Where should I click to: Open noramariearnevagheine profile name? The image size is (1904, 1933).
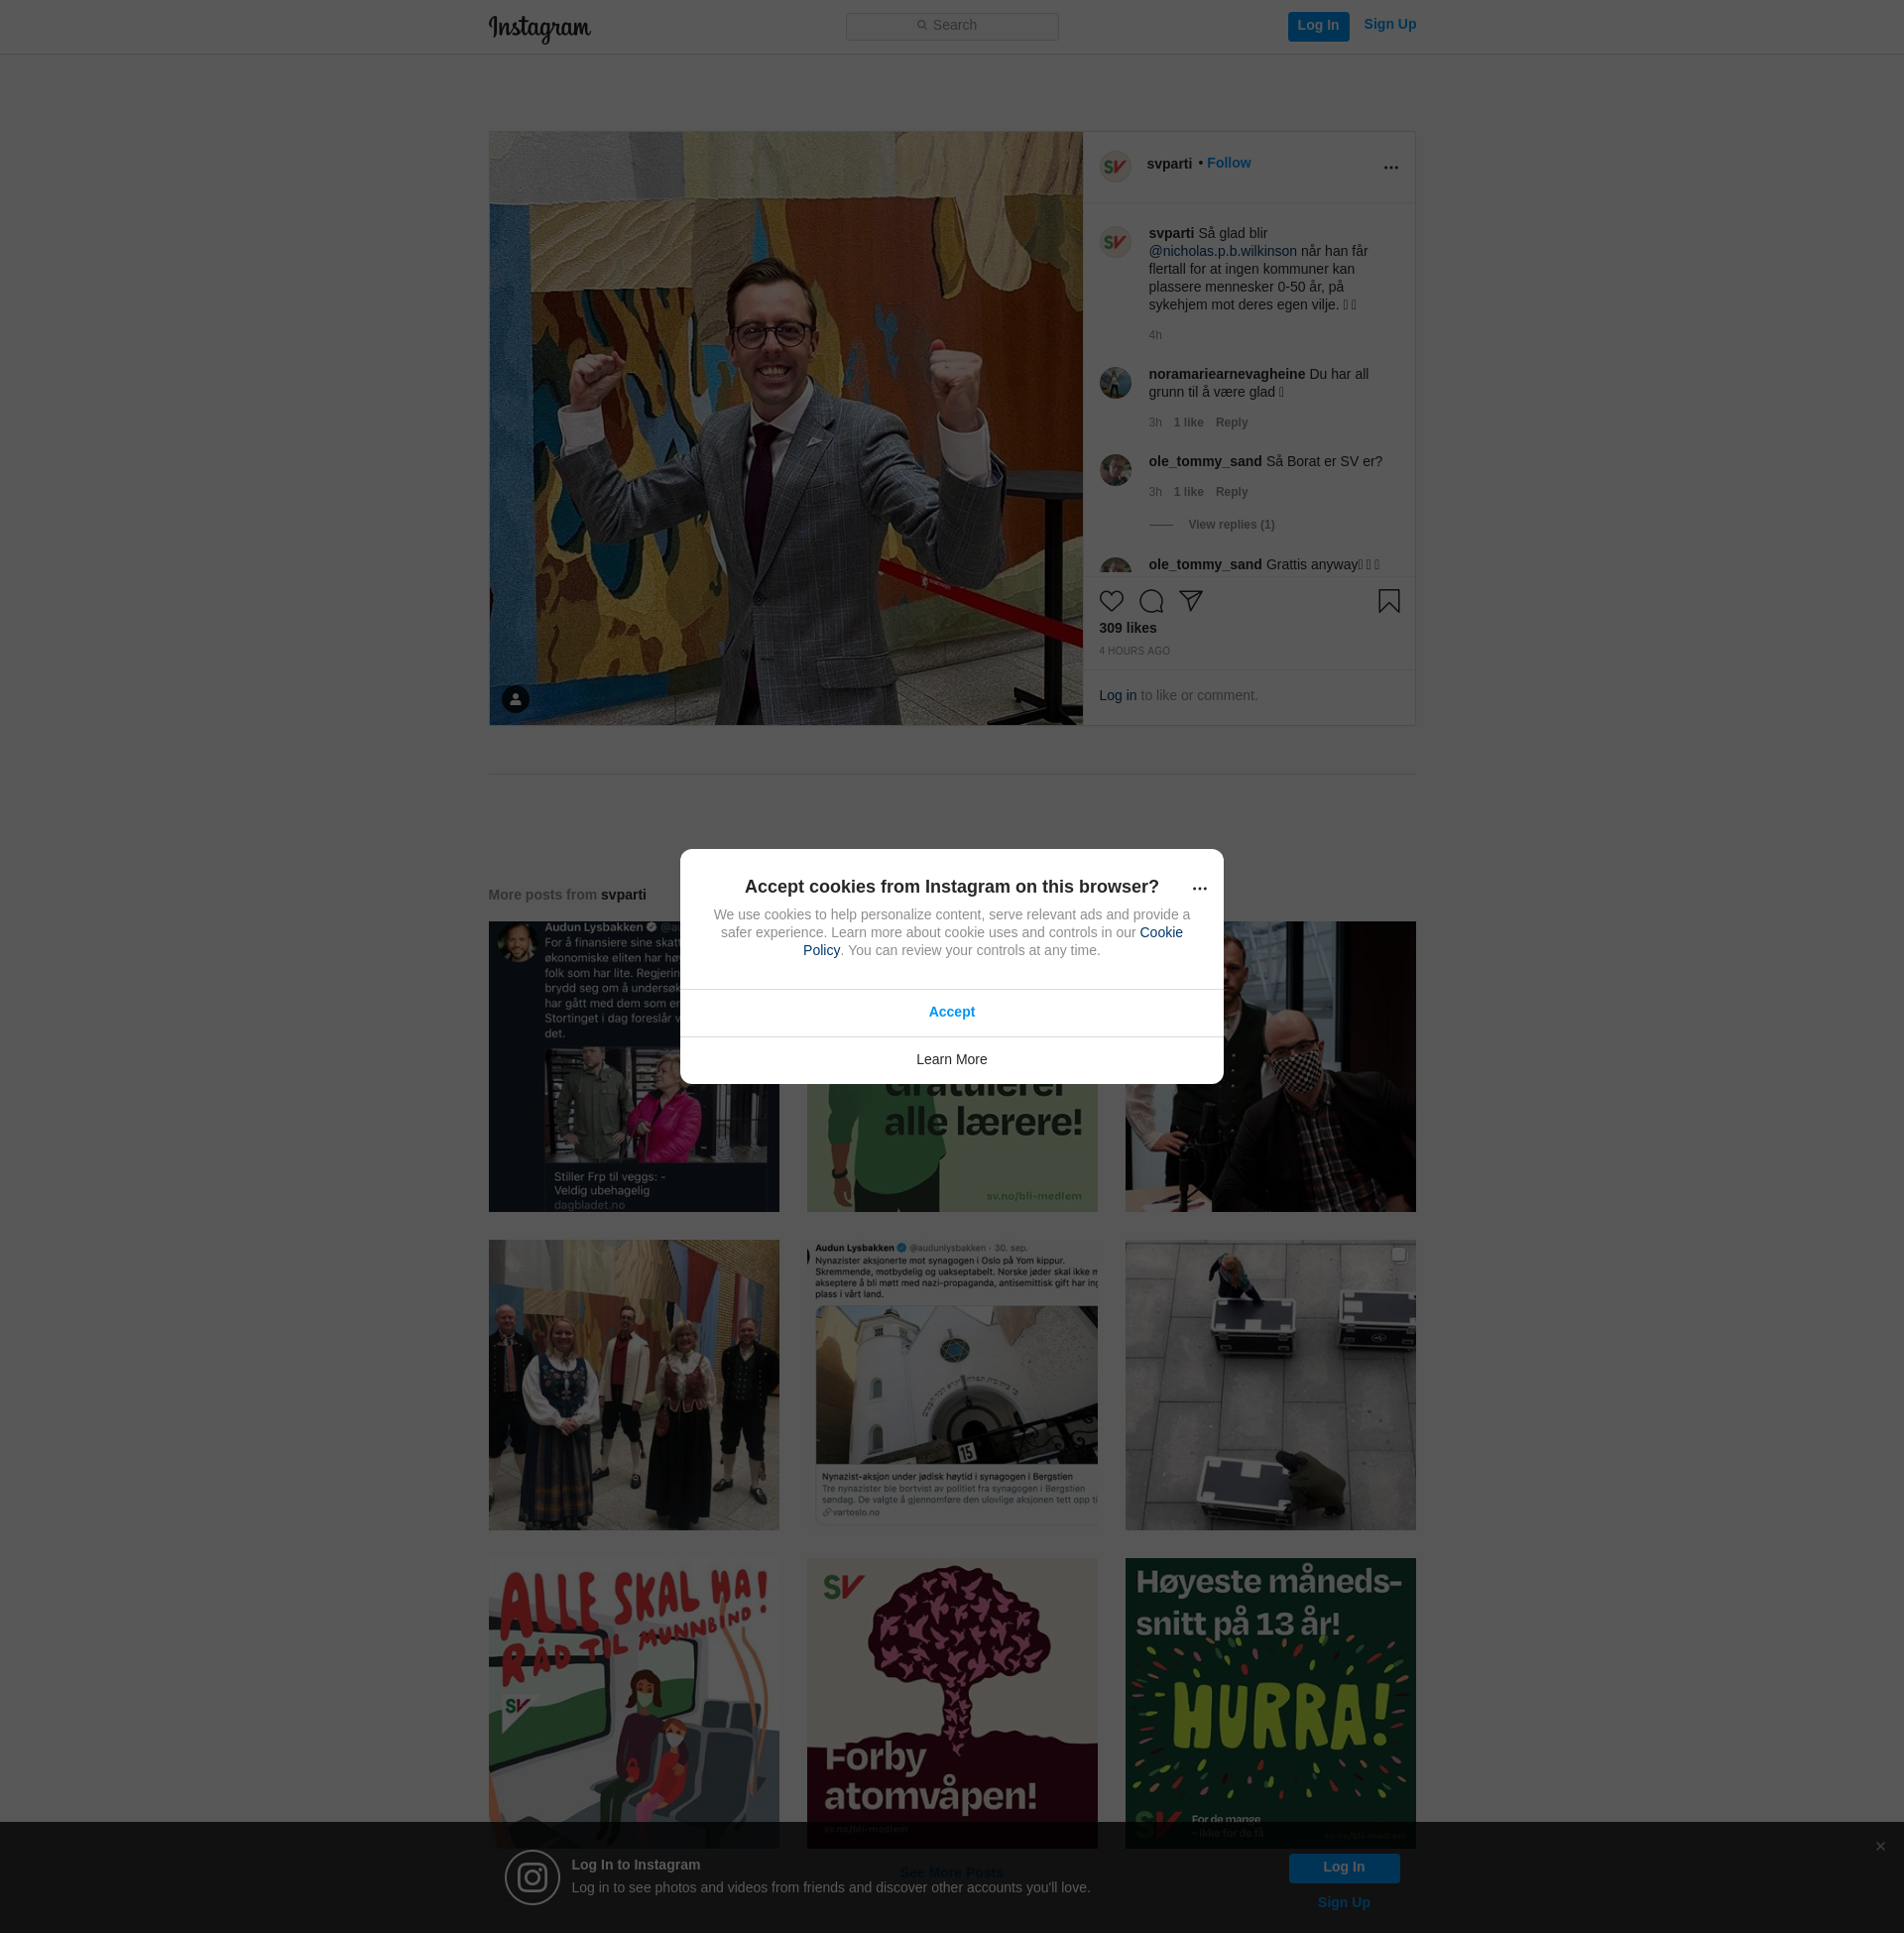1226,374
